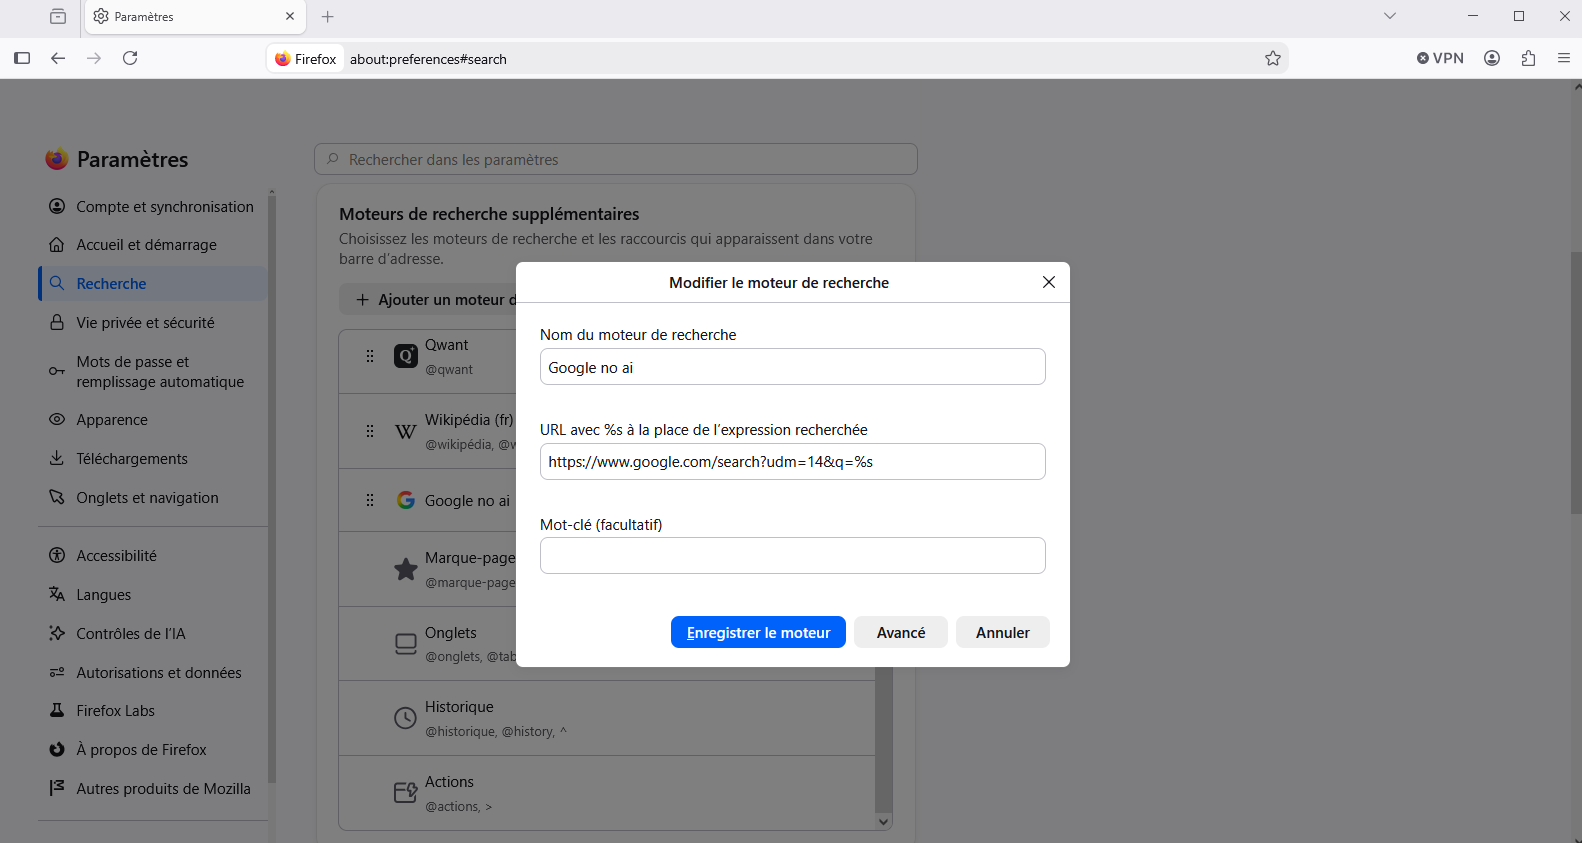
Task: Open Autorisations et données section
Action: click(x=153, y=673)
